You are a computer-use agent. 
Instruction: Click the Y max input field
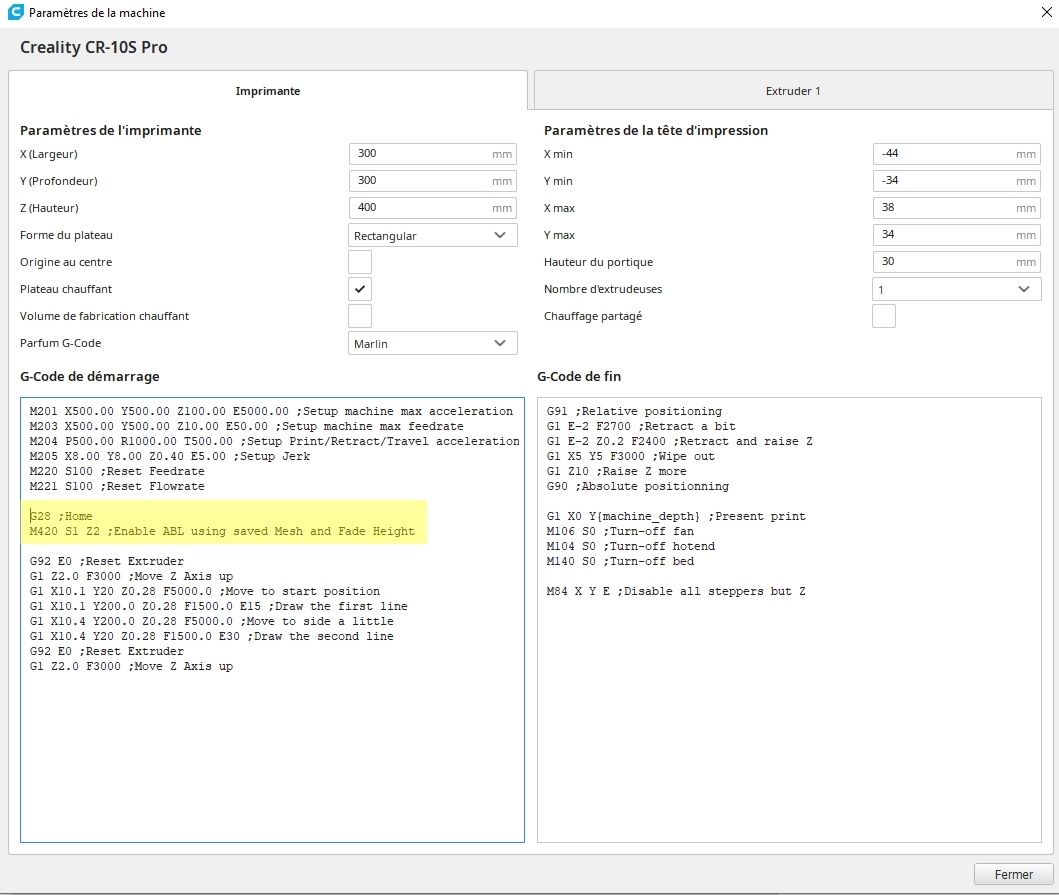[x=957, y=235]
